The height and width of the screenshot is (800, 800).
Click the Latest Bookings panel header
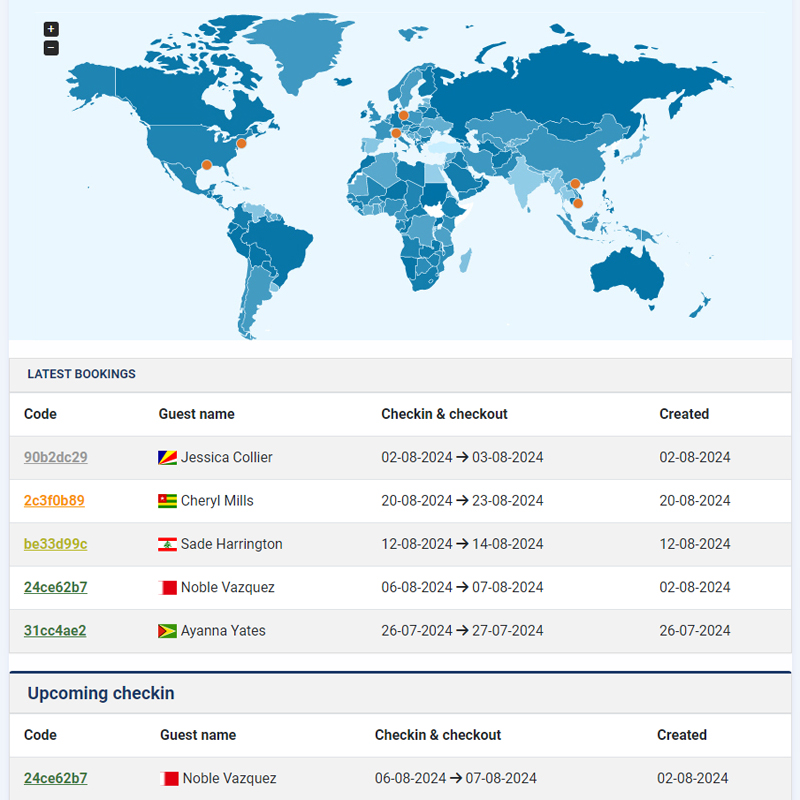click(x=81, y=374)
